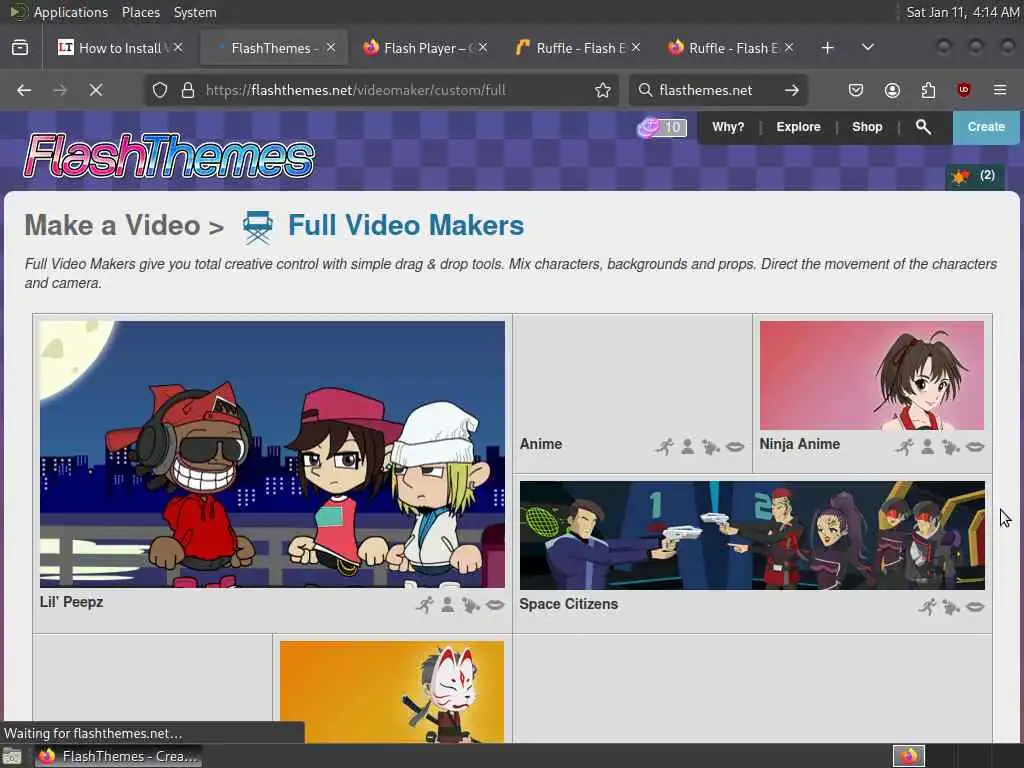The image size is (1024, 768).
Task: Click the fox-mask ninja thumbnail
Action: (392, 692)
